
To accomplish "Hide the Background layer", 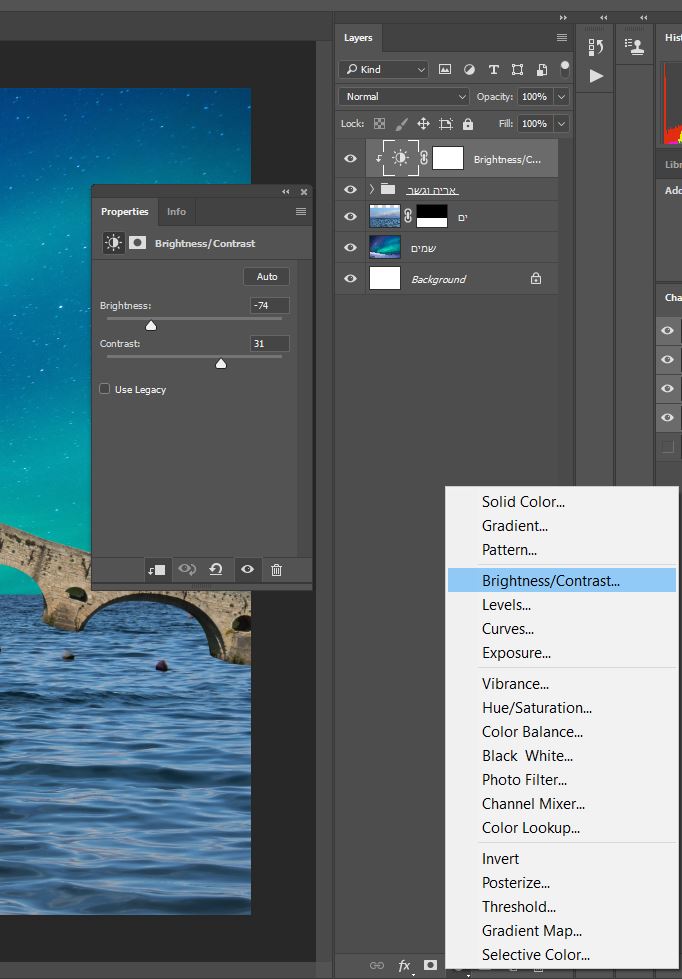I will [x=350, y=279].
